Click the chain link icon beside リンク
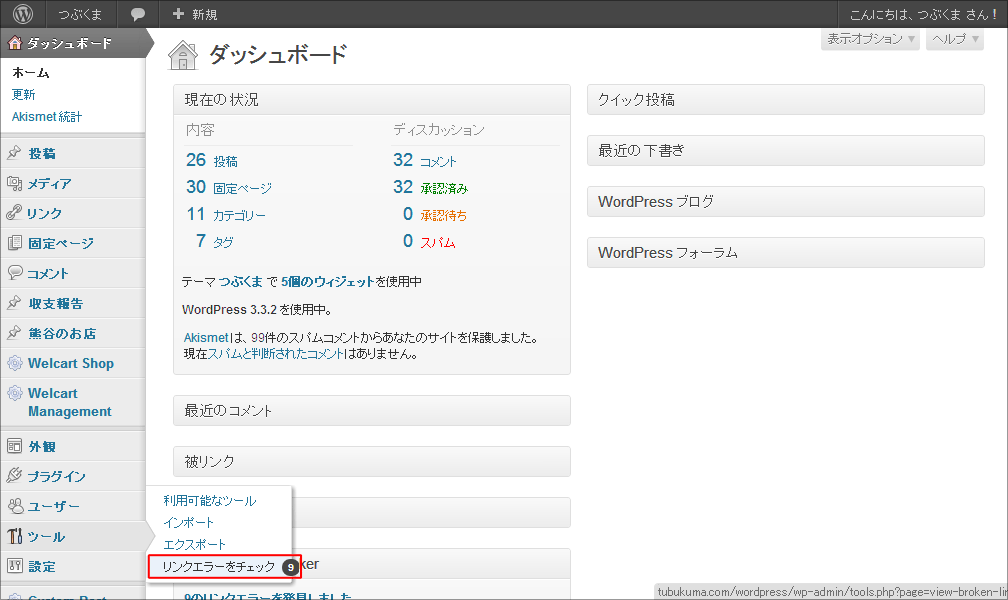This screenshot has width=1008, height=600. (14, 213)
